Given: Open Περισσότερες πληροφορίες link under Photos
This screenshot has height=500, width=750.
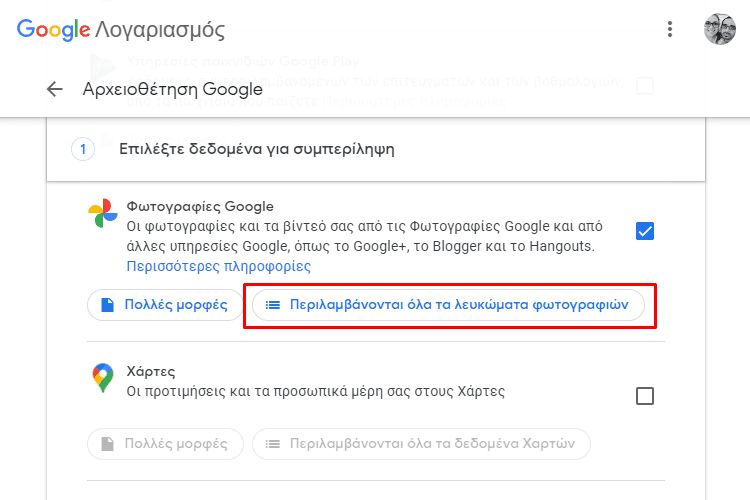Looking at the screenshot, I should click(x=219, y=266).
